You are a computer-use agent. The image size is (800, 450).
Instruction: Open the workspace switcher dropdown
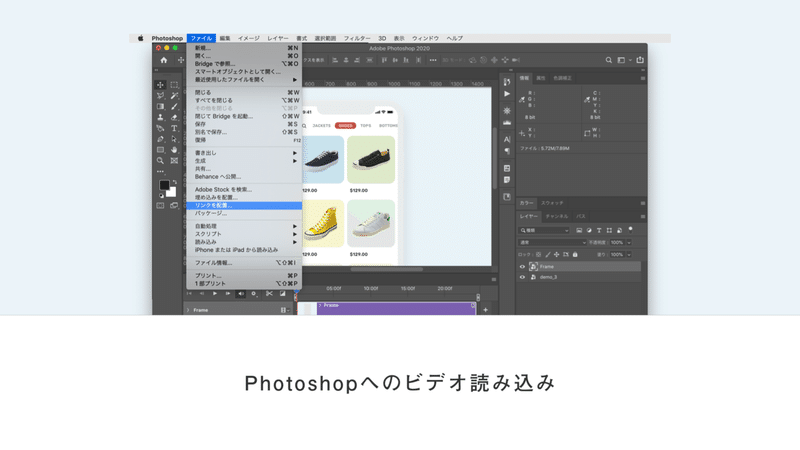click(623, 60)
